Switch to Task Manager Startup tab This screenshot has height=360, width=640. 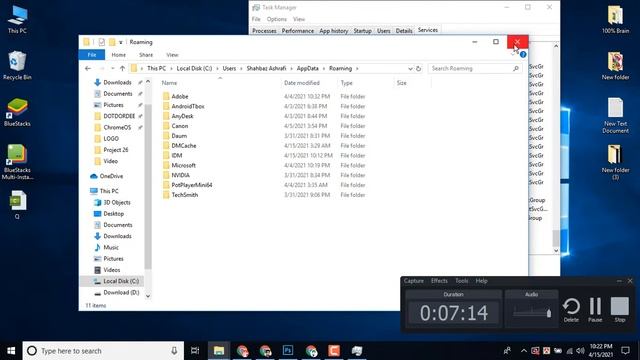(362, 31)
